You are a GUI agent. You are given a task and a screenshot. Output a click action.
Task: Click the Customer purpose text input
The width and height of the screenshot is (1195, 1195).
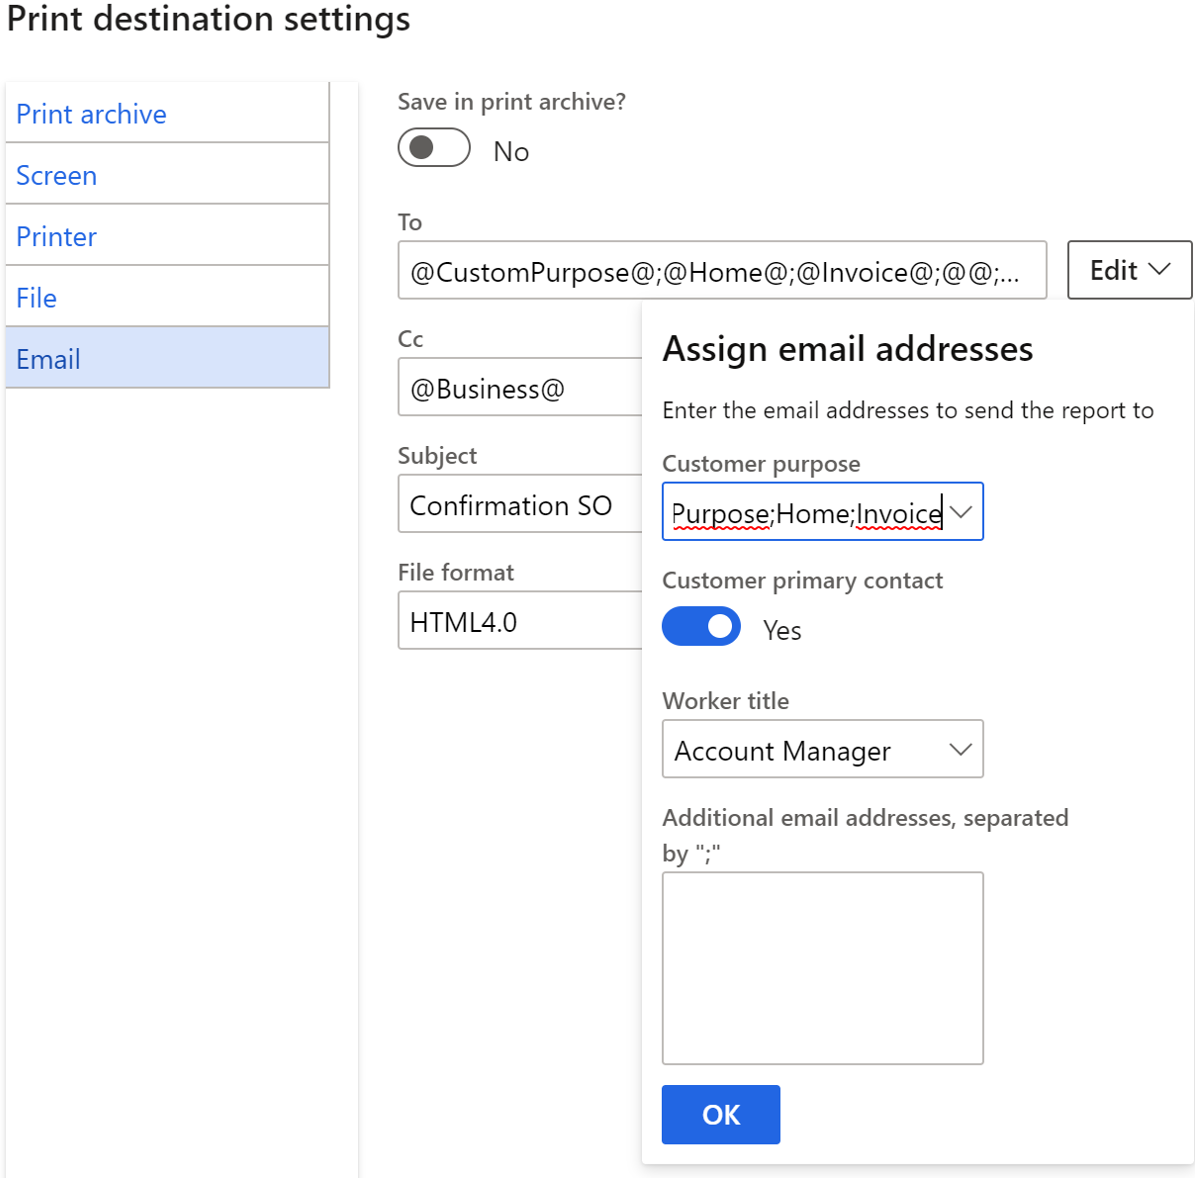pyautogui.click(x=806, y=512)
